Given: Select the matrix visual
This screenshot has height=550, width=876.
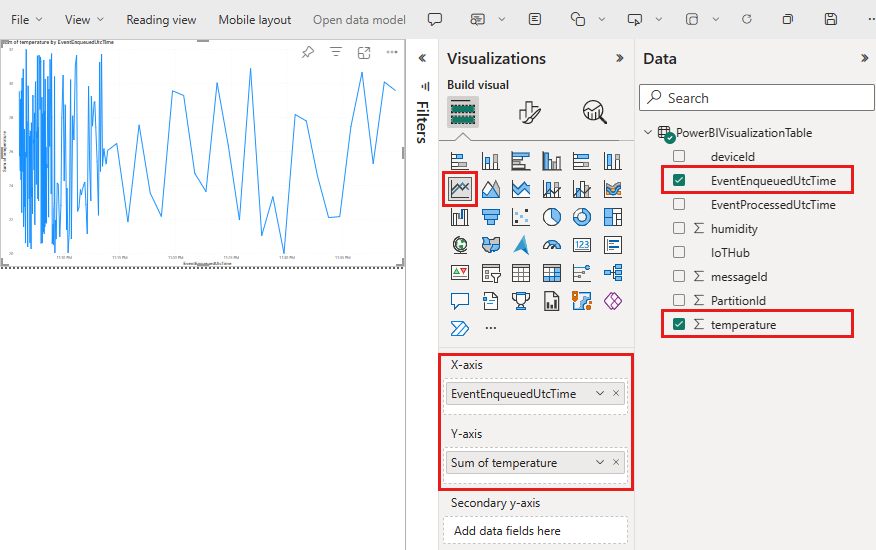Looking at the screenshot, I should [x=551, y=273].
